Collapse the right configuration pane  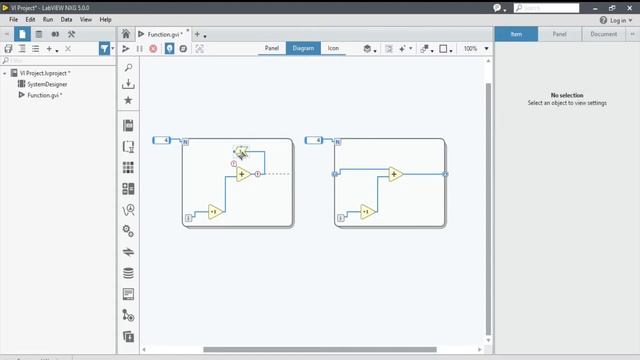[632, 34]
